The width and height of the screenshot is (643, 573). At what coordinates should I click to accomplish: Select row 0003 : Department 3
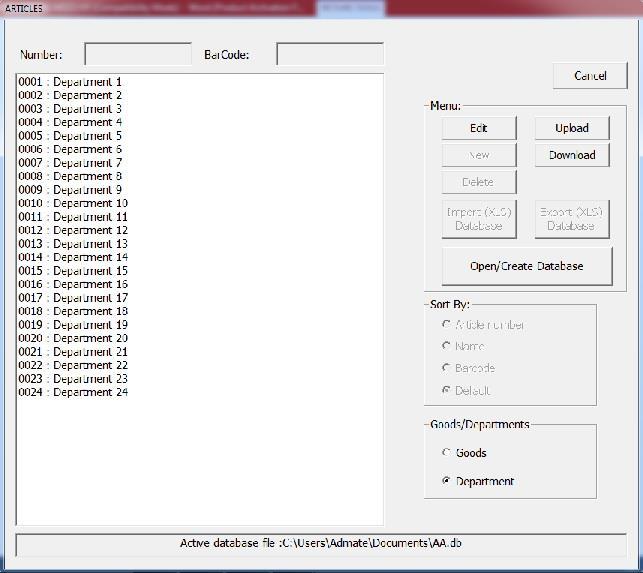coord(200,109)
